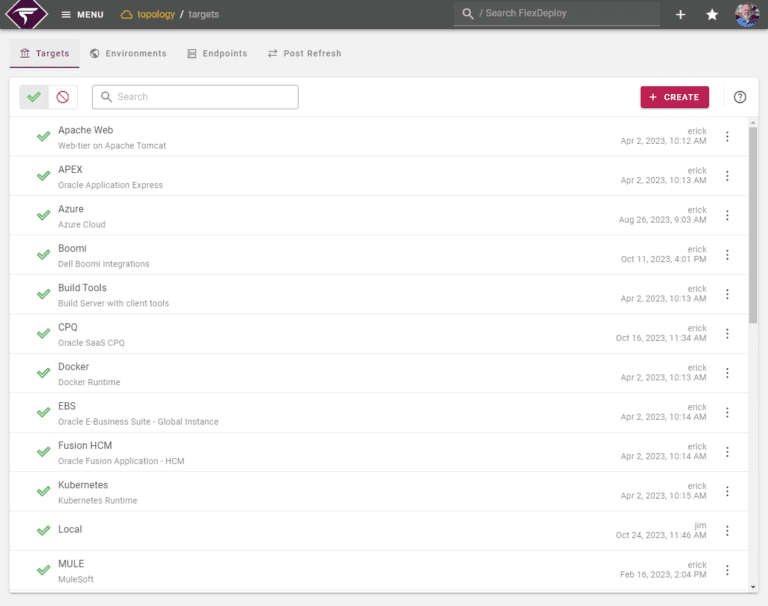Click Local active status checkmark
This screenshot has height=606, width=768.
(x=44, y=531)
